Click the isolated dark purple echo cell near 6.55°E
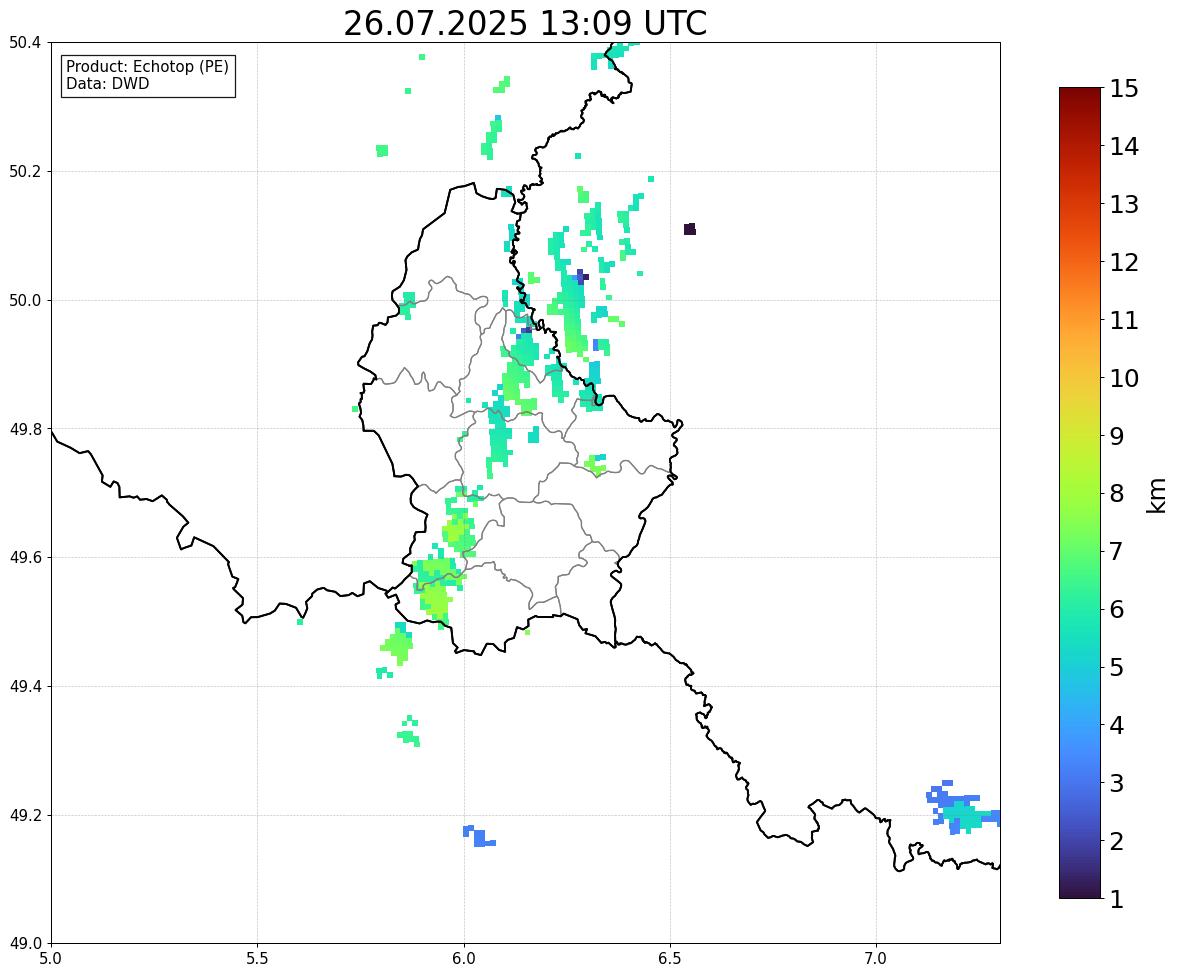Viewport: 1178px width, 976px height. pyautogui.click(x=690, y=229)
